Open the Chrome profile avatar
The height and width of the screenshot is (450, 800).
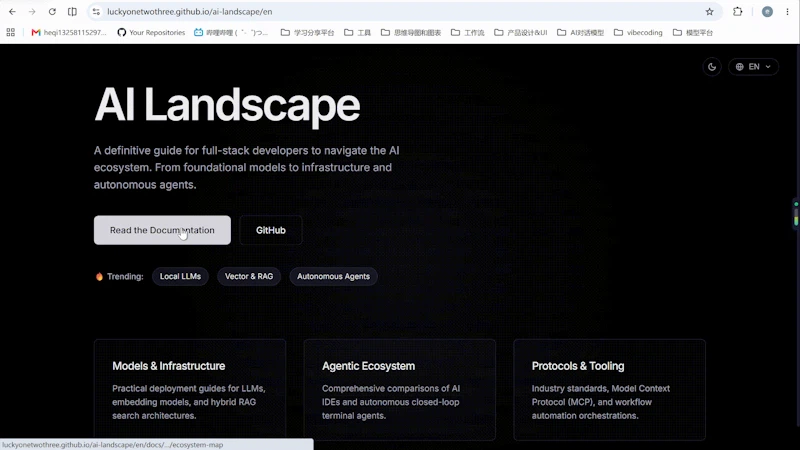767,11
